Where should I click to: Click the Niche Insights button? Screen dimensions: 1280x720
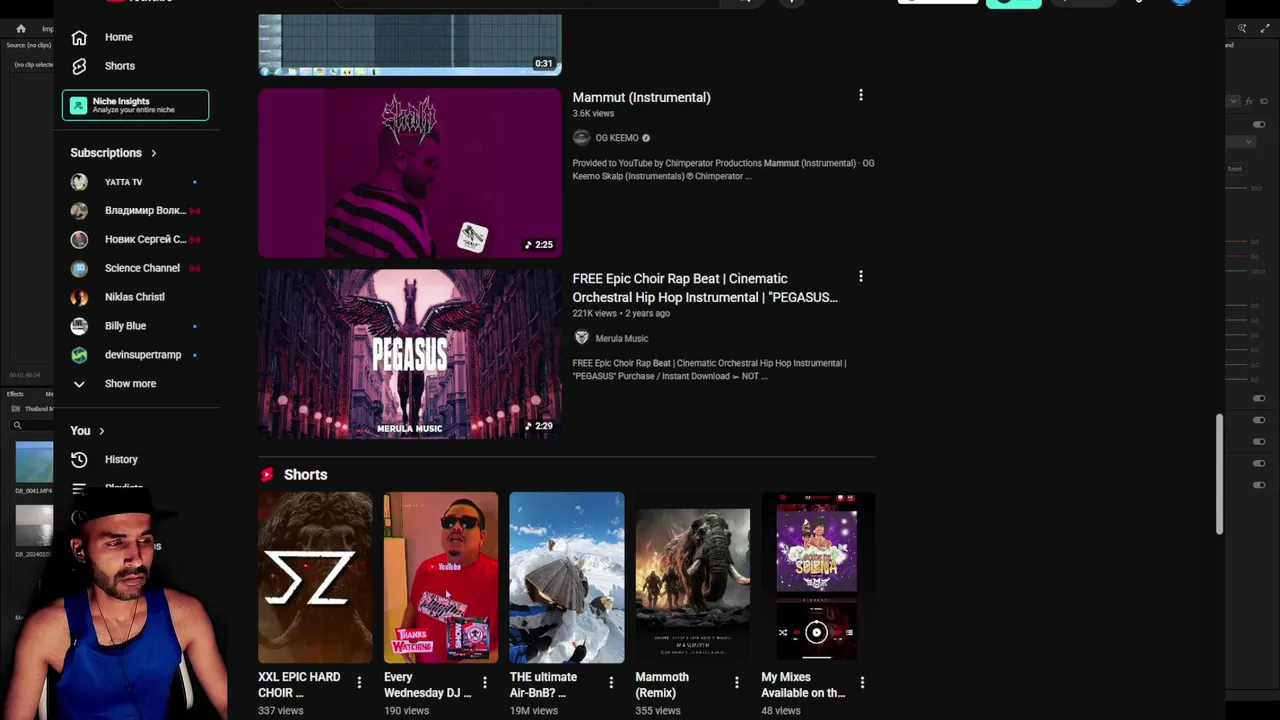136,105
